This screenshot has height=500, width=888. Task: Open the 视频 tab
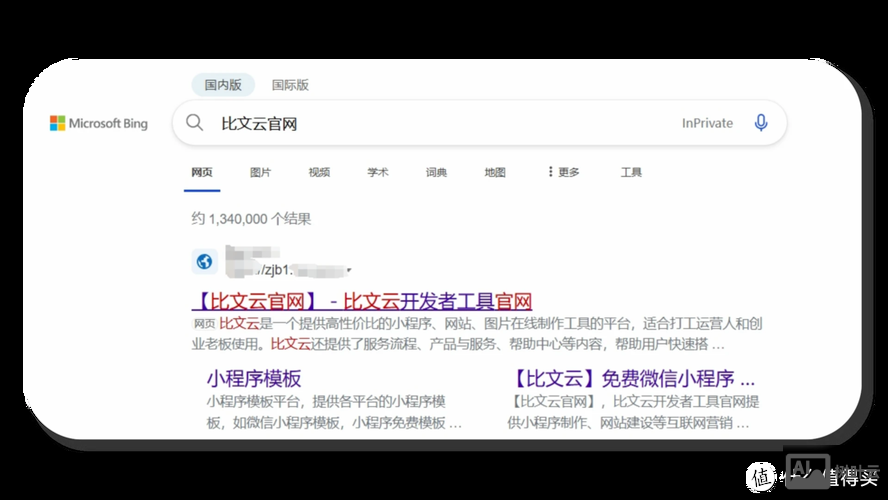pyautogui.click(x=319, y=172)
